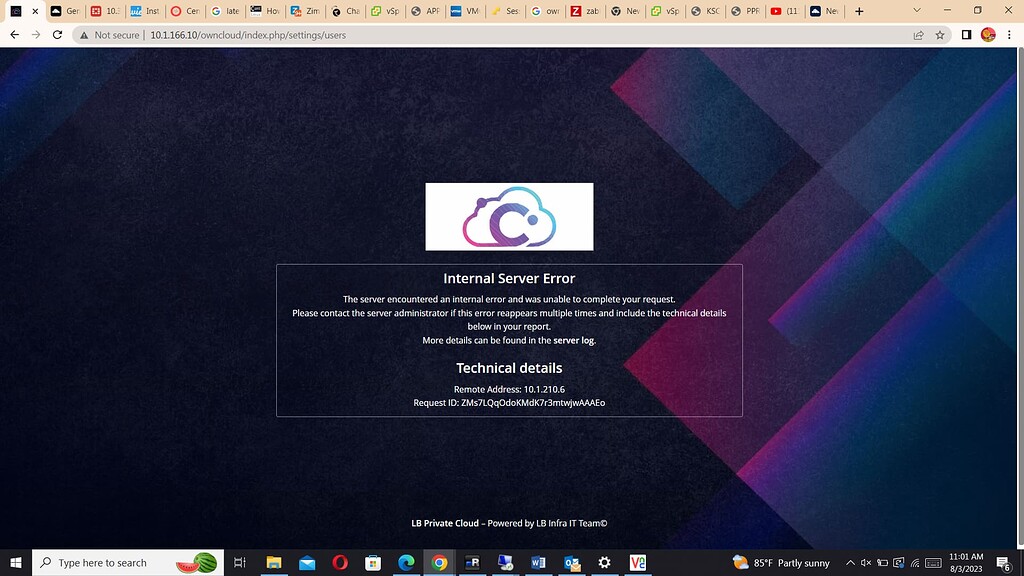
Task: Open the notification center icon
Action: coord(1004,562)
